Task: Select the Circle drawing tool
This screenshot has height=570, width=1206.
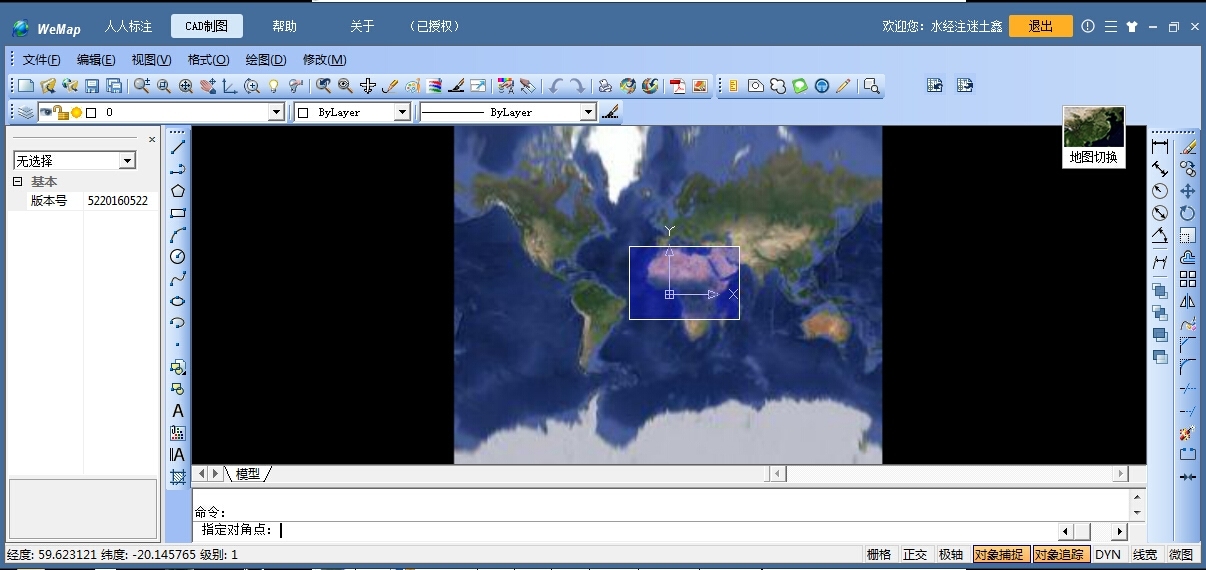Action: tap(178, 256)
